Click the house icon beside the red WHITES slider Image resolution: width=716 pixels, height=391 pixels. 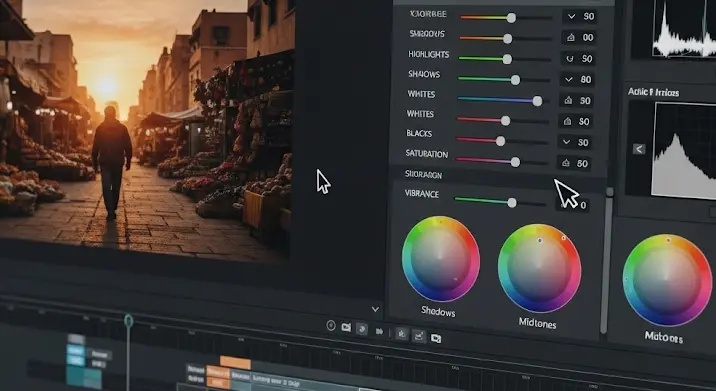click(x=568, y=121)
